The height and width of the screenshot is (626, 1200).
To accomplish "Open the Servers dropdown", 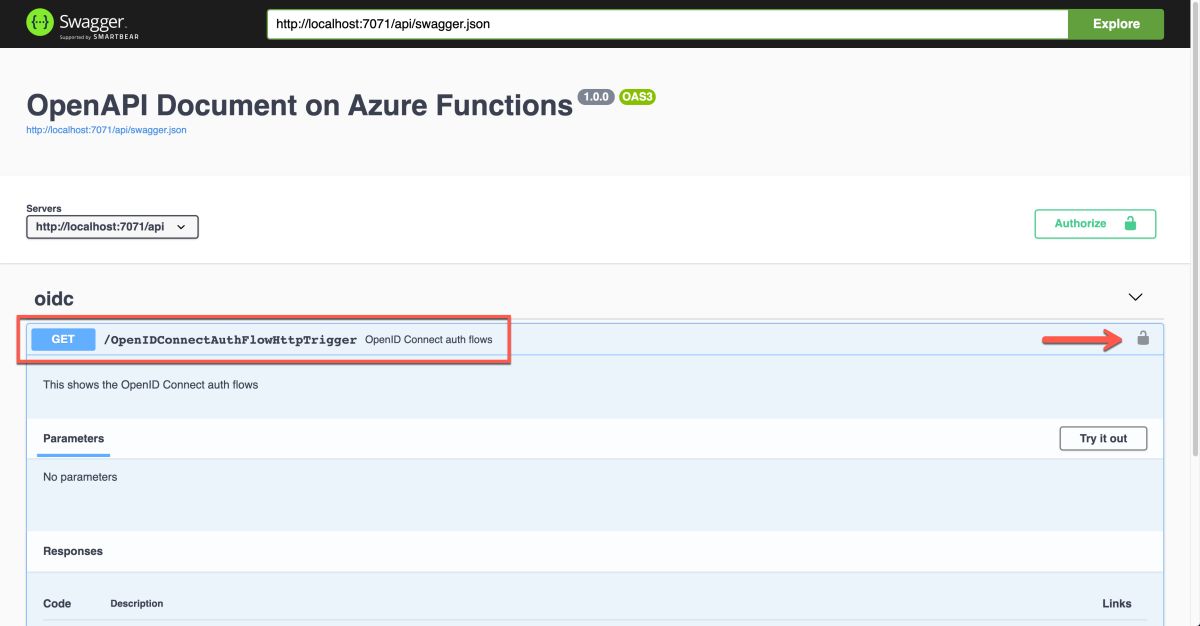I will tap(112, 227).
